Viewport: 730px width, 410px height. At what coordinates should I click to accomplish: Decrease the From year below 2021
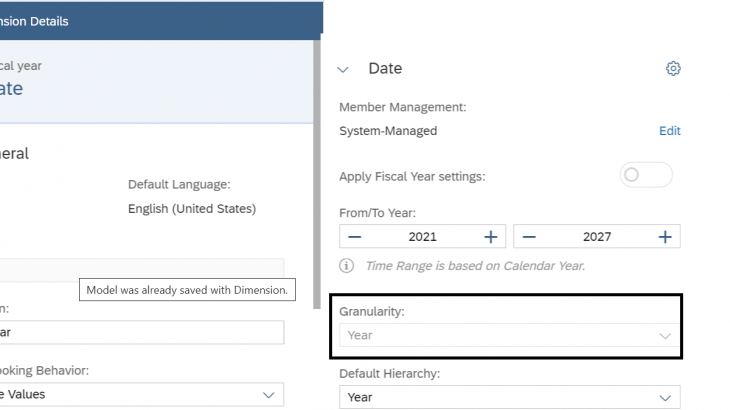[x=355, y=237]
